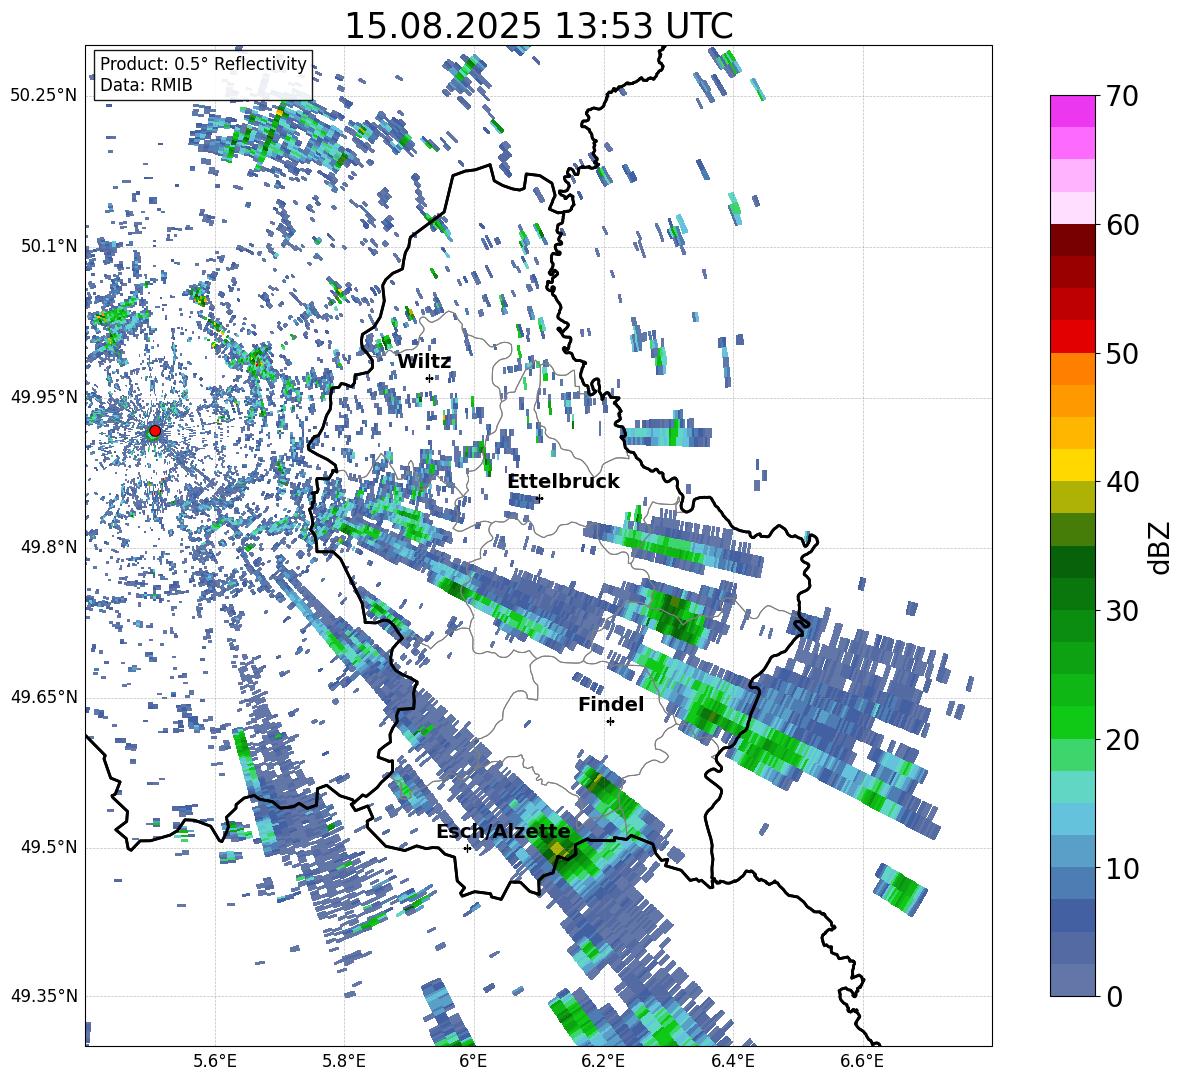1184x1081 pixels.
Task: Click the magenta top colorbar segment
Action: point(1072,111)
